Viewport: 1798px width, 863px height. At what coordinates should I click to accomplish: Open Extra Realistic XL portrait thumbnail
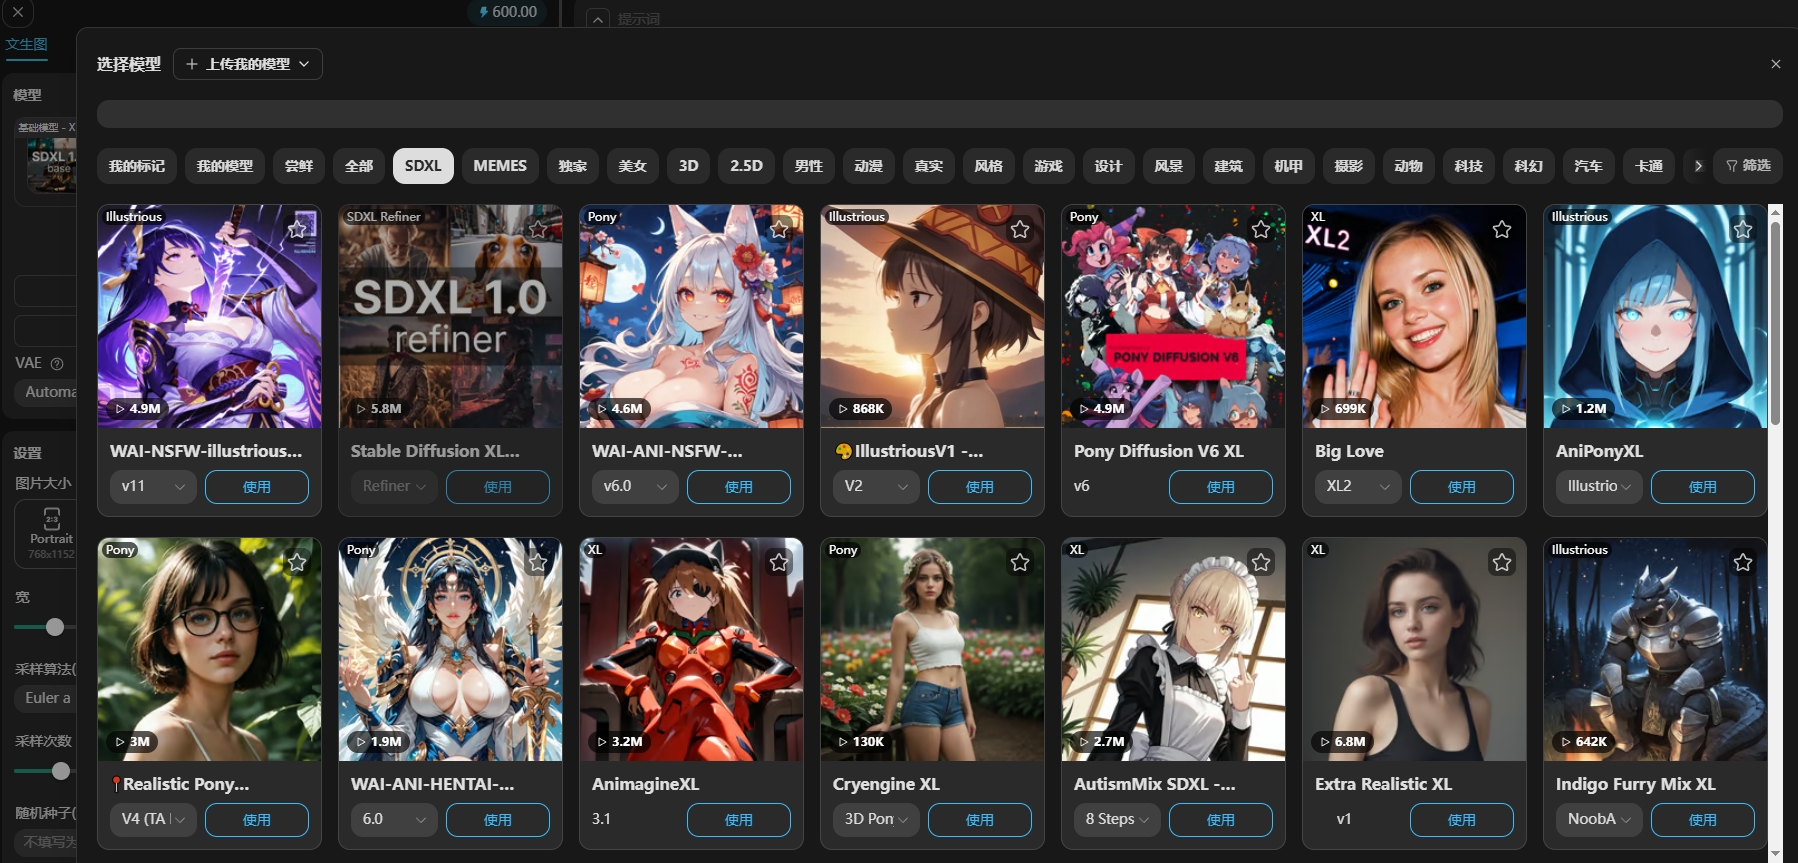pos(1414,650)
